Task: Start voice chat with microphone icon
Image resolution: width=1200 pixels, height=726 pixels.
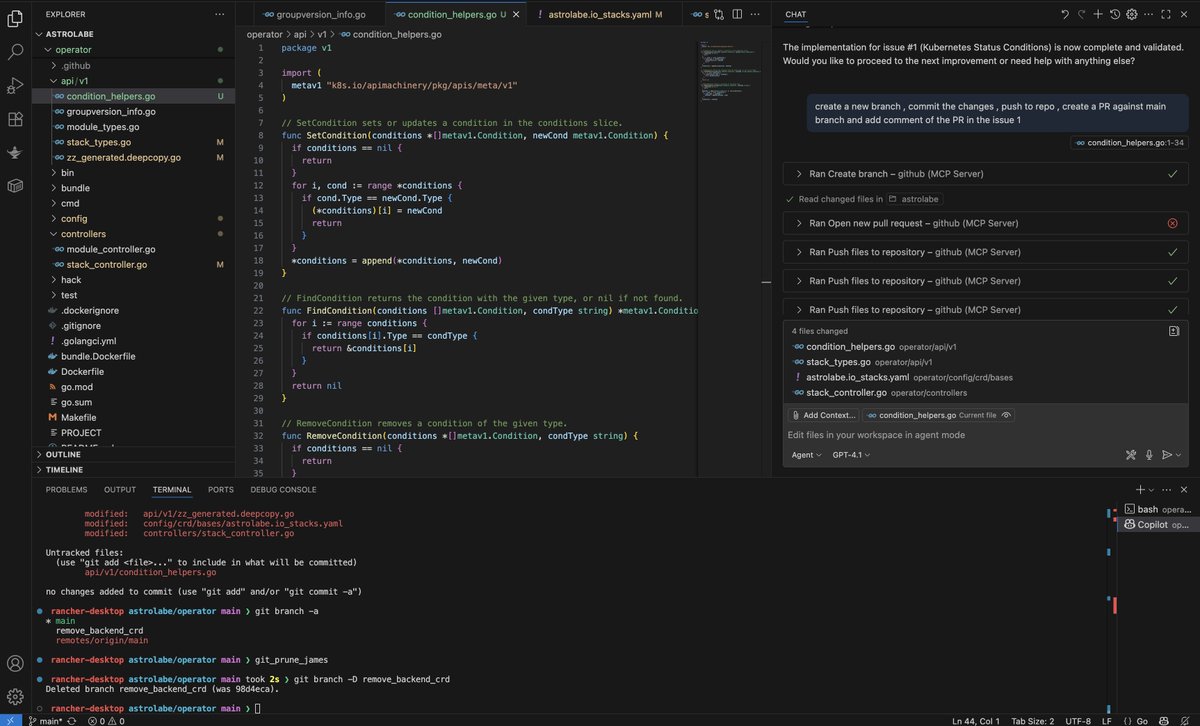Action: (1149, 455)
